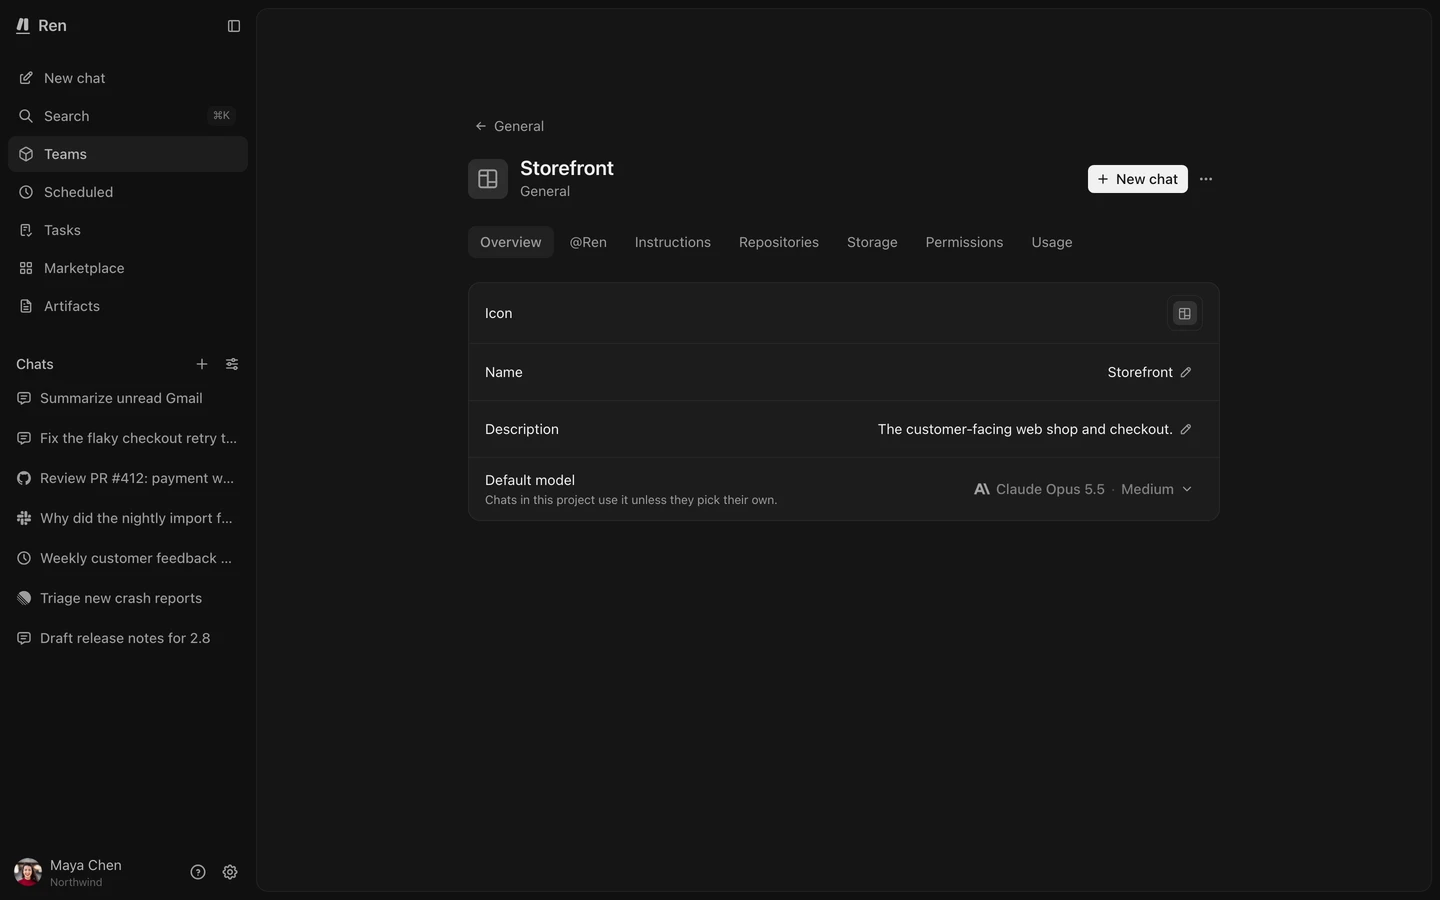The width and height of the screenshot is (1440, 900).
Task: Switch to the Storage tab
Action: click(x=872, y=242)
